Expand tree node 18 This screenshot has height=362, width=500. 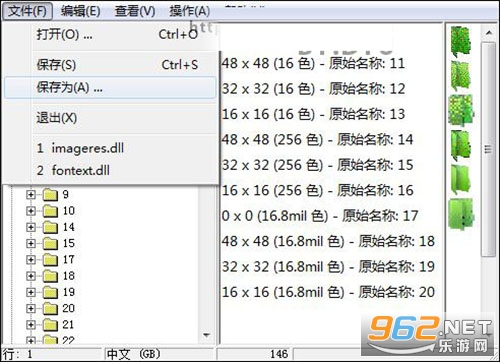(x=31, y=276)
